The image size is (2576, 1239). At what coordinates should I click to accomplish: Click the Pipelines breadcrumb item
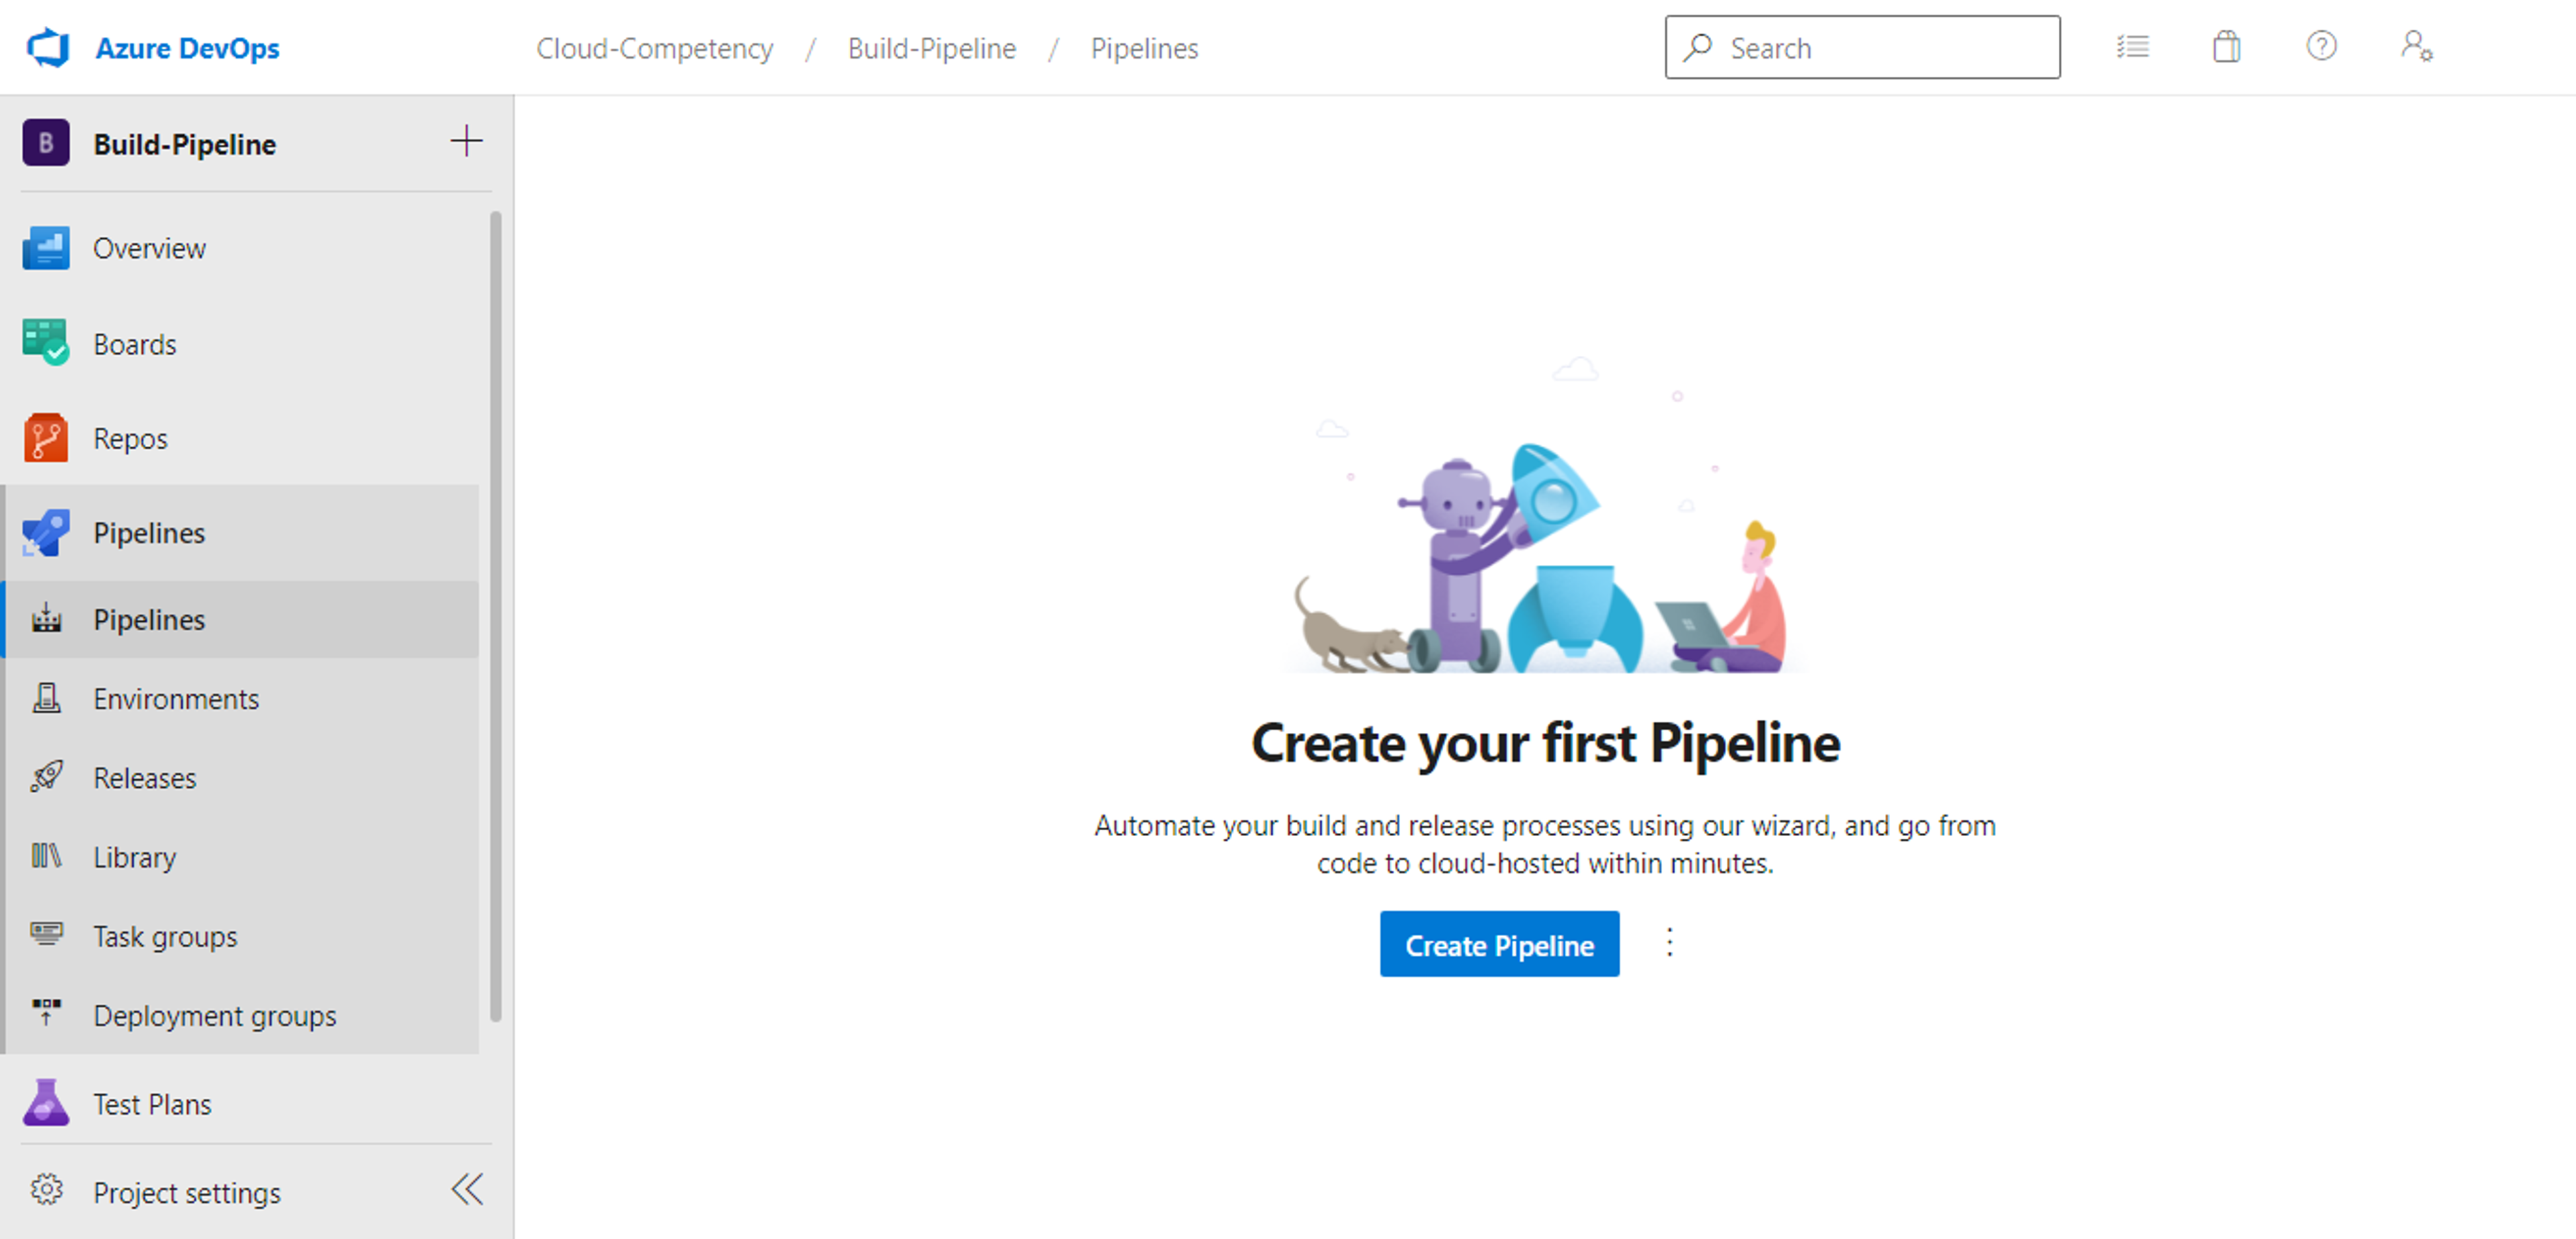click(x=1144, y=48)
